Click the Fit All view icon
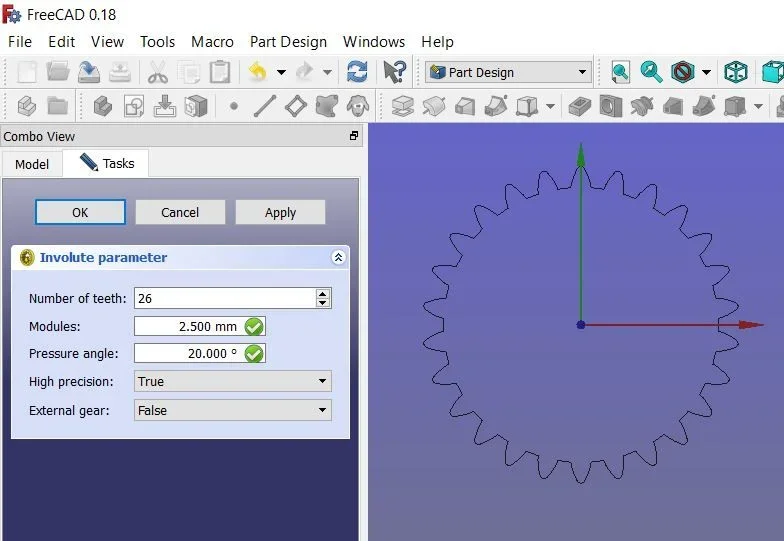The image size is (784, 541). 620,72
